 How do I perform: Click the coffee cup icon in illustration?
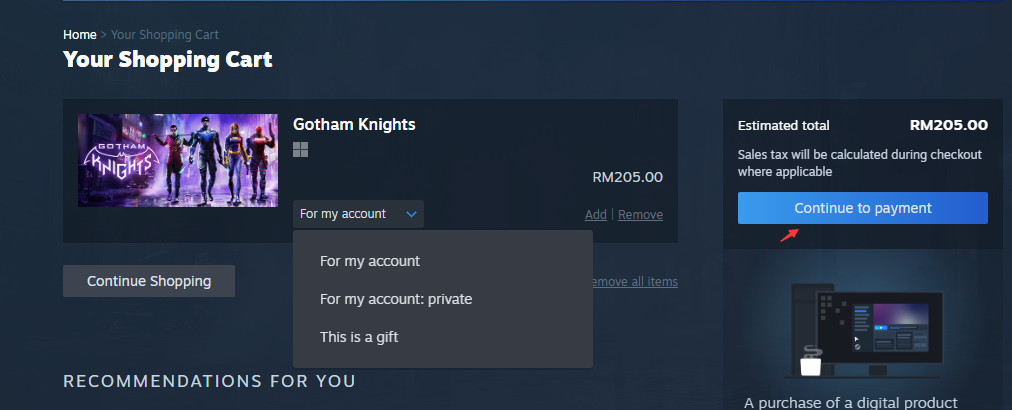[811, 363]
